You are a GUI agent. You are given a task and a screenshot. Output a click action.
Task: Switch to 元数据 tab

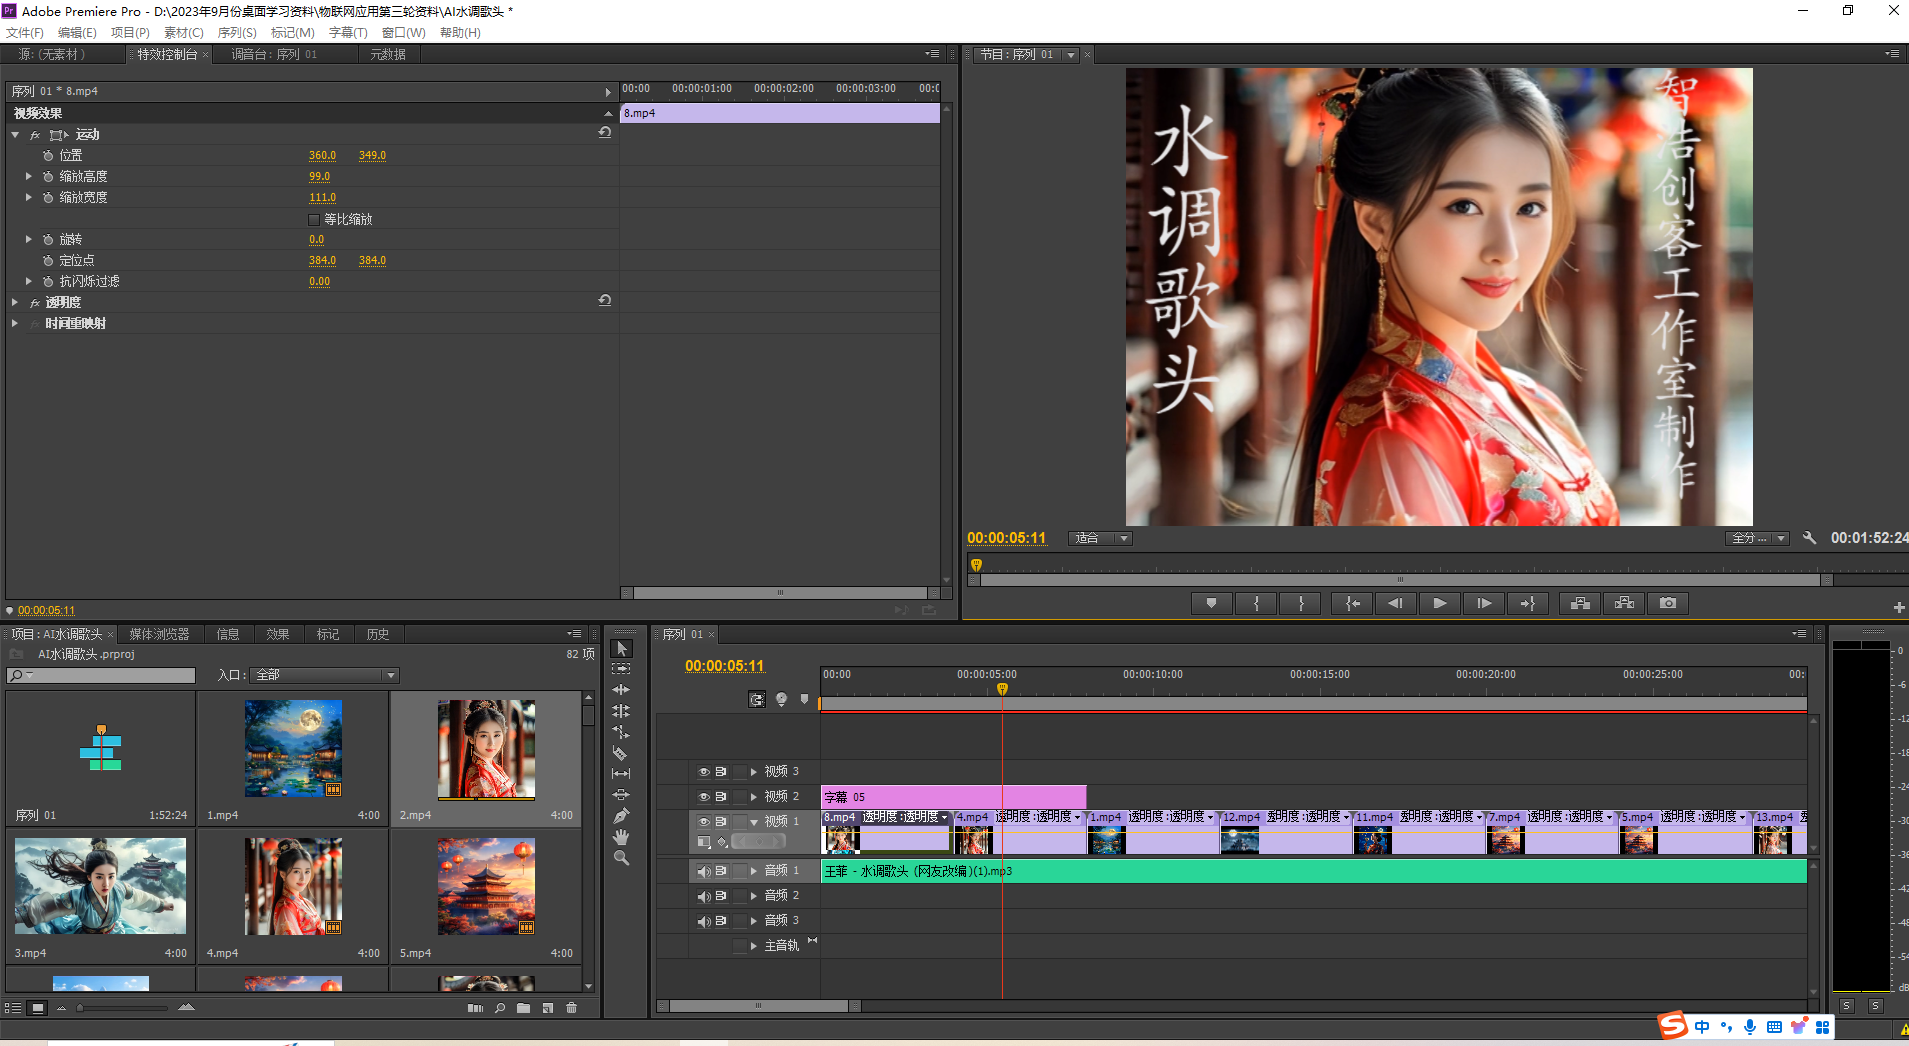(388, 54)
